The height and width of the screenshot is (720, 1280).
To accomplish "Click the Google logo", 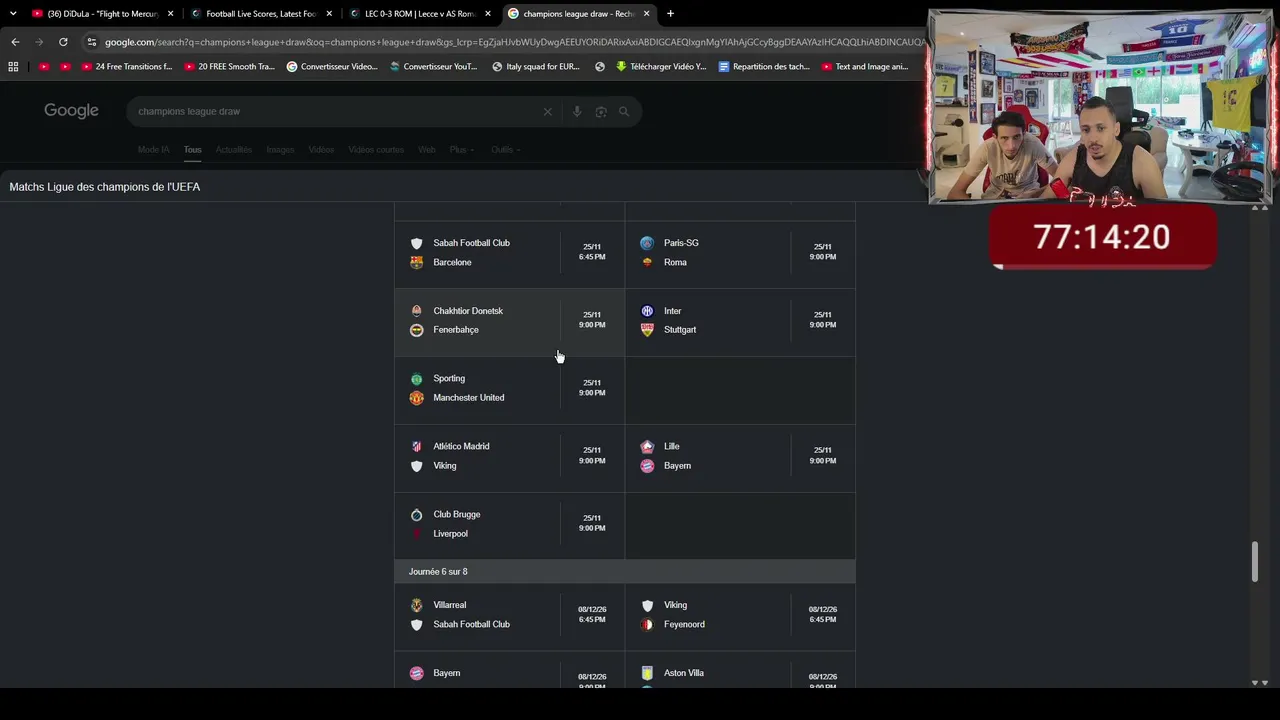I will (x=71, y=111).
